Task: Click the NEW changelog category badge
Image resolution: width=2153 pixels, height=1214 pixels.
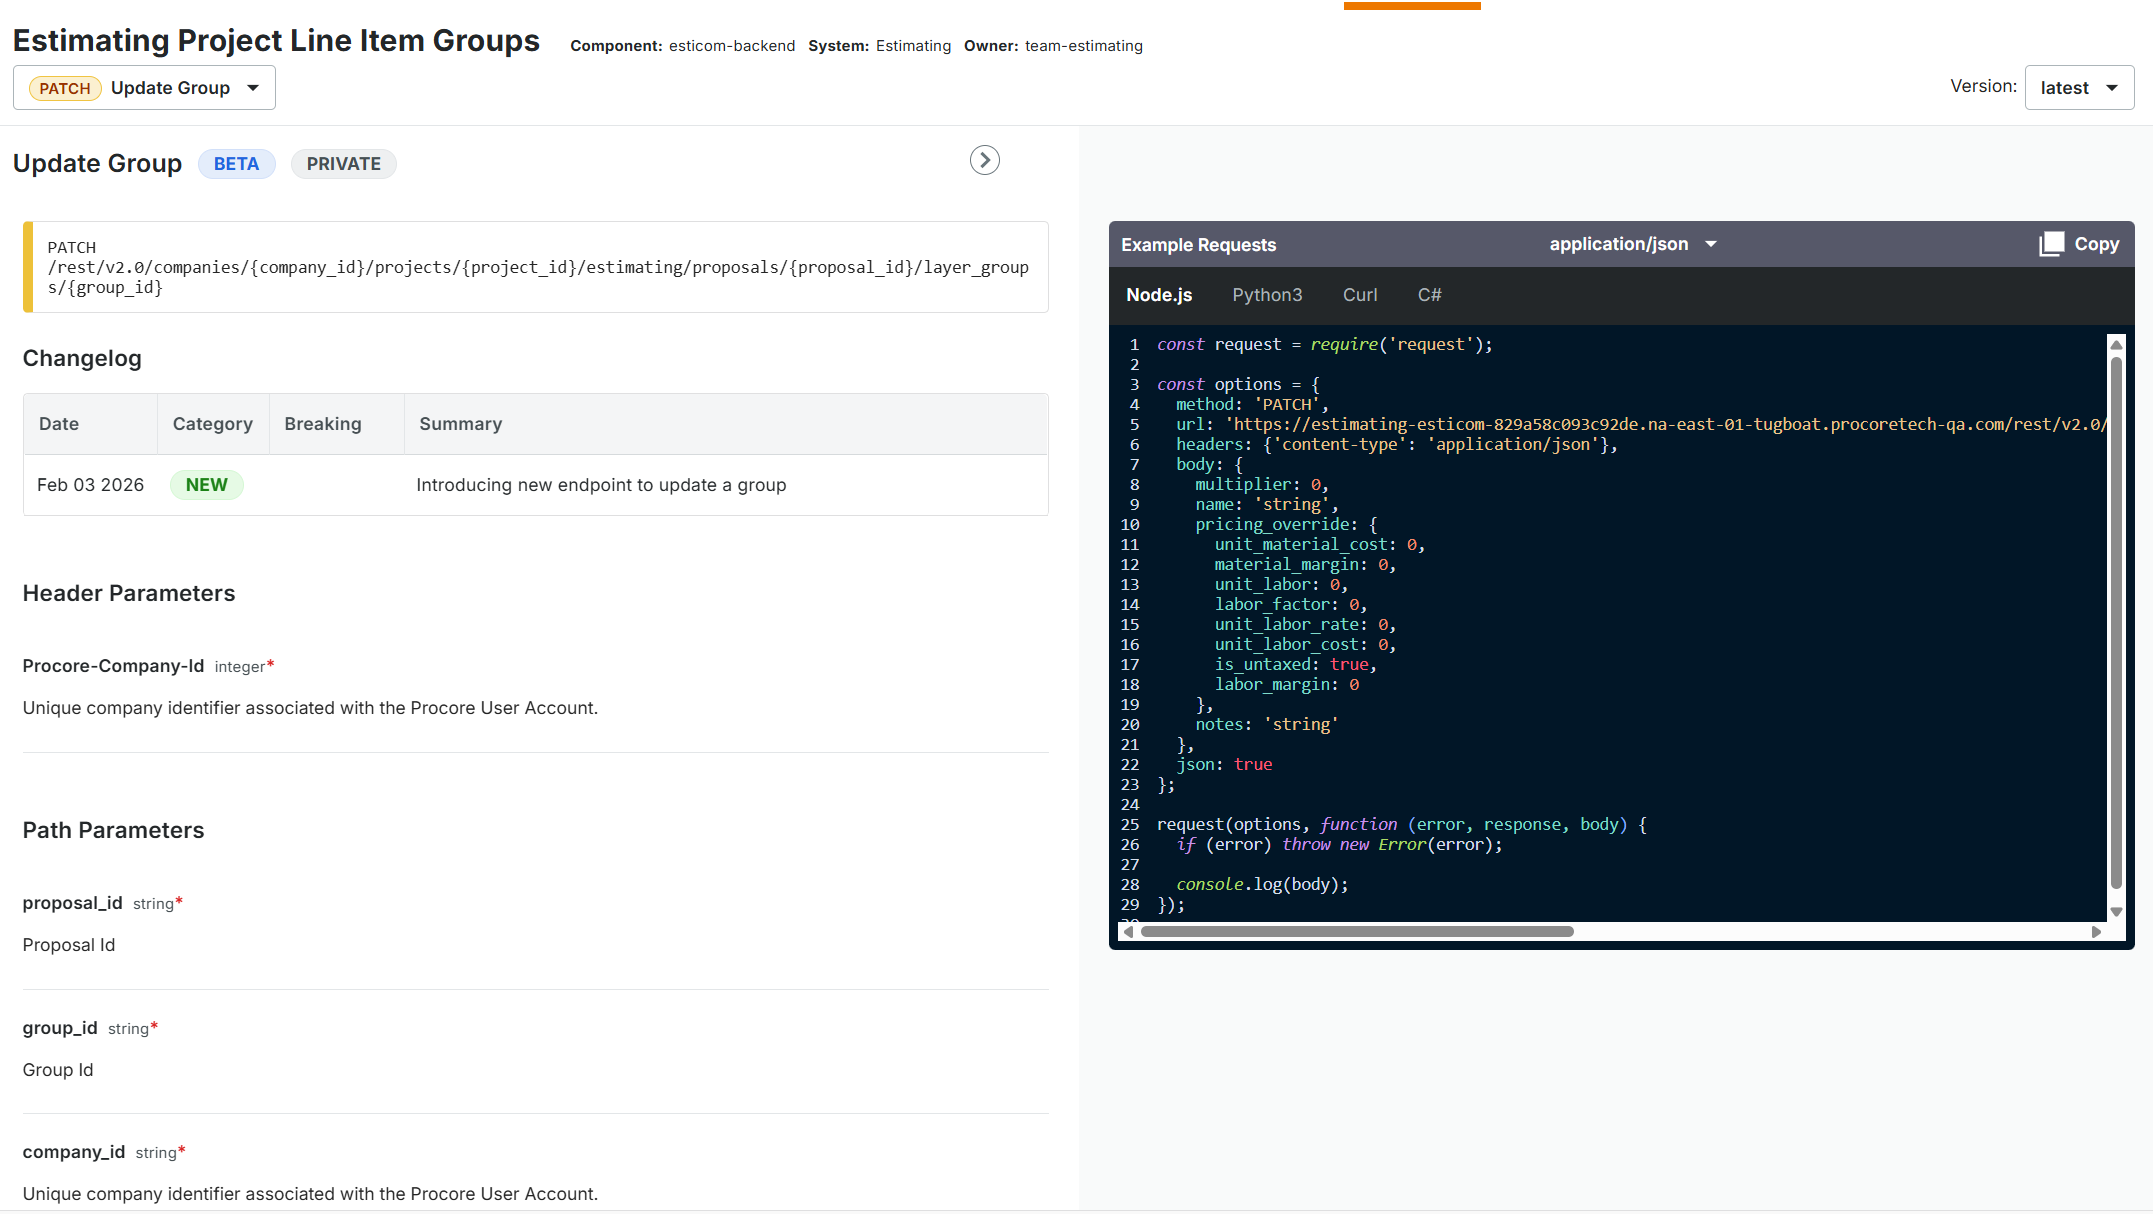Action: pyautogui.click(x=206, y=485)
